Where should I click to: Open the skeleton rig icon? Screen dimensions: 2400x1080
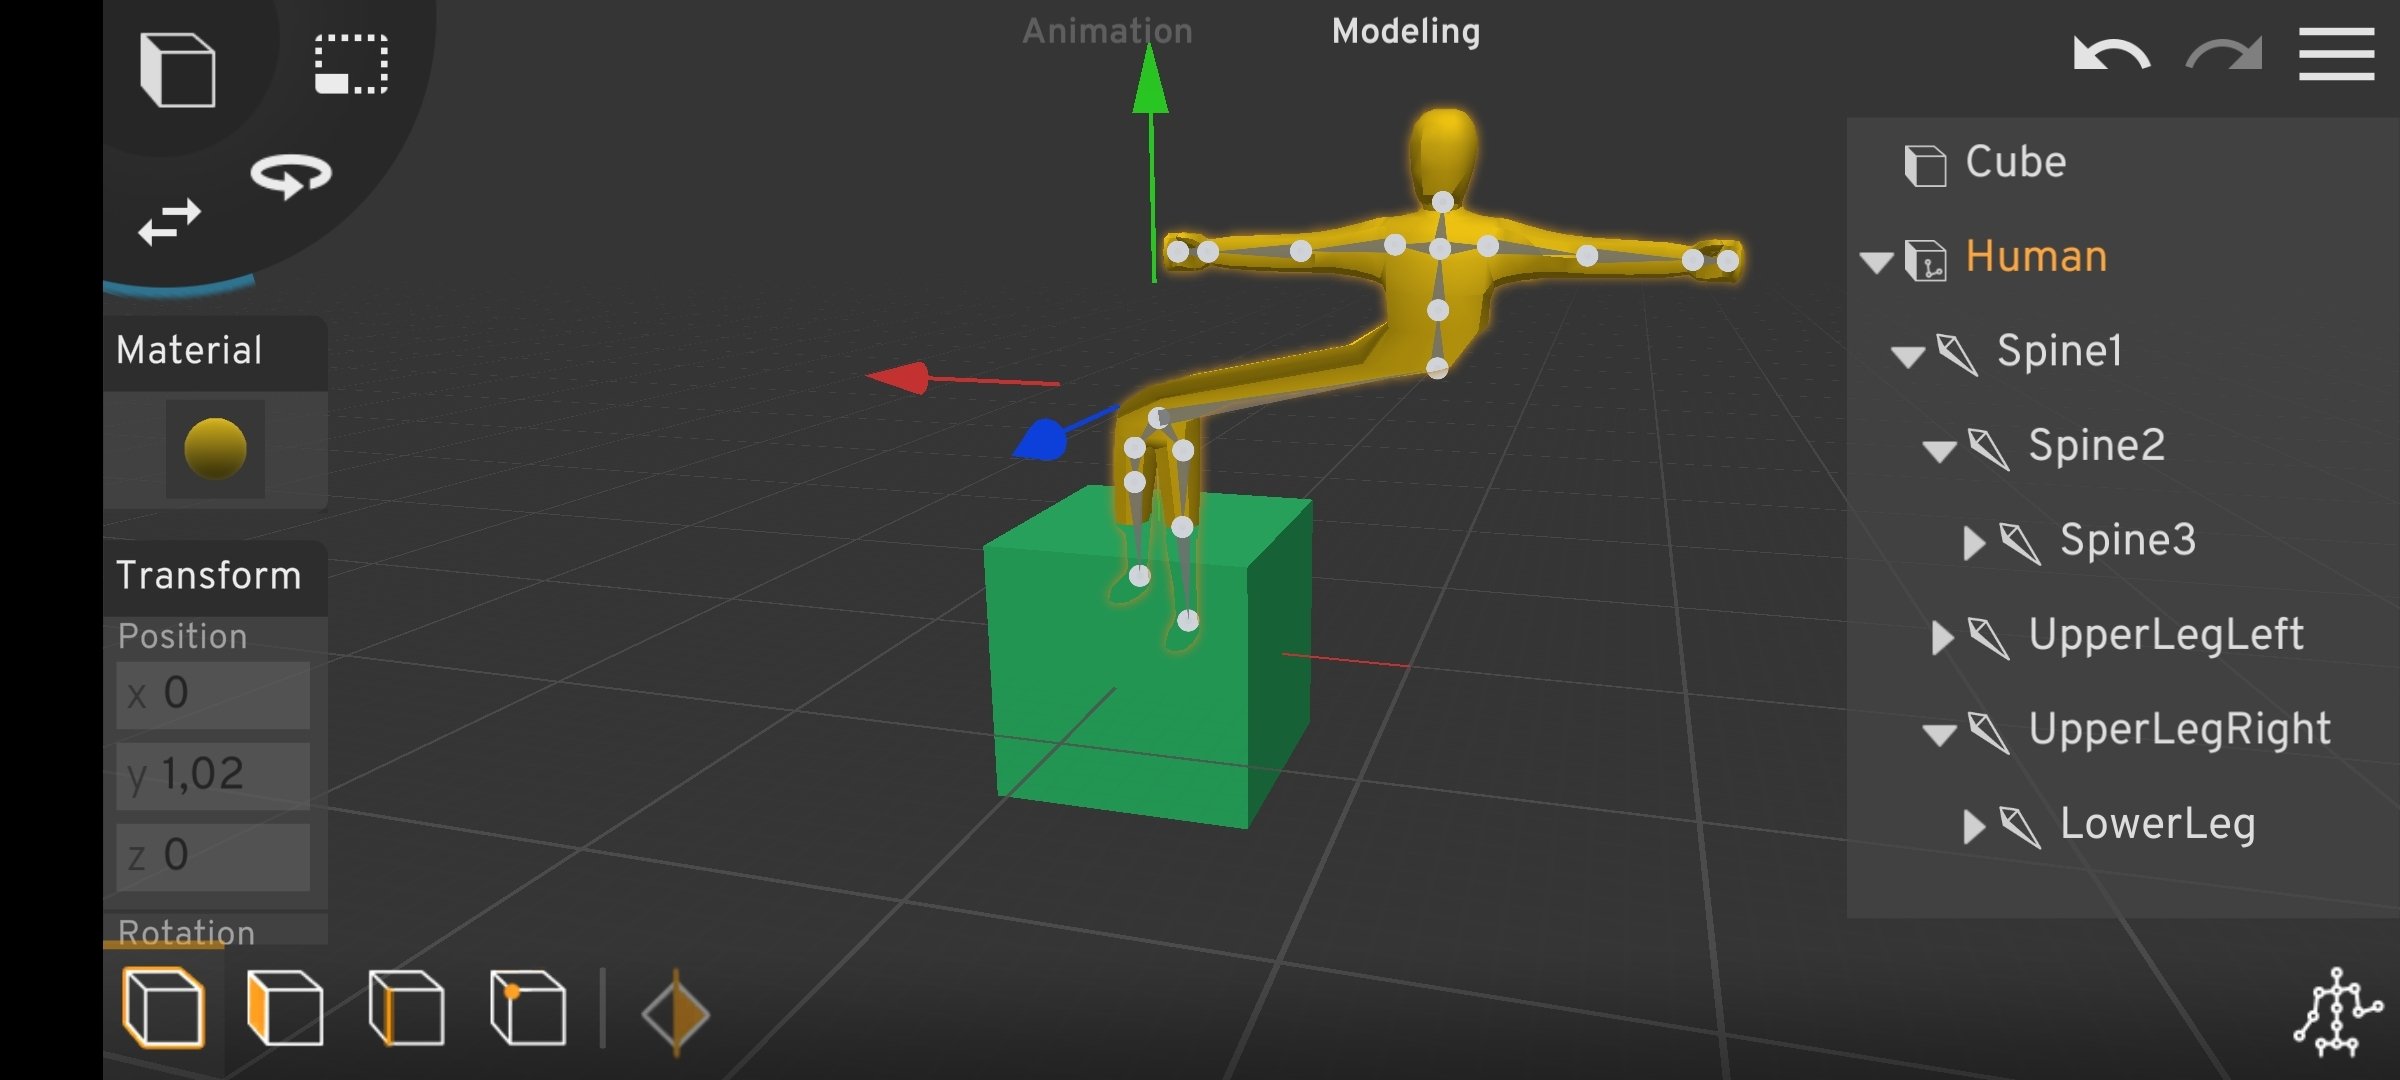[x=2337, y=1012]
